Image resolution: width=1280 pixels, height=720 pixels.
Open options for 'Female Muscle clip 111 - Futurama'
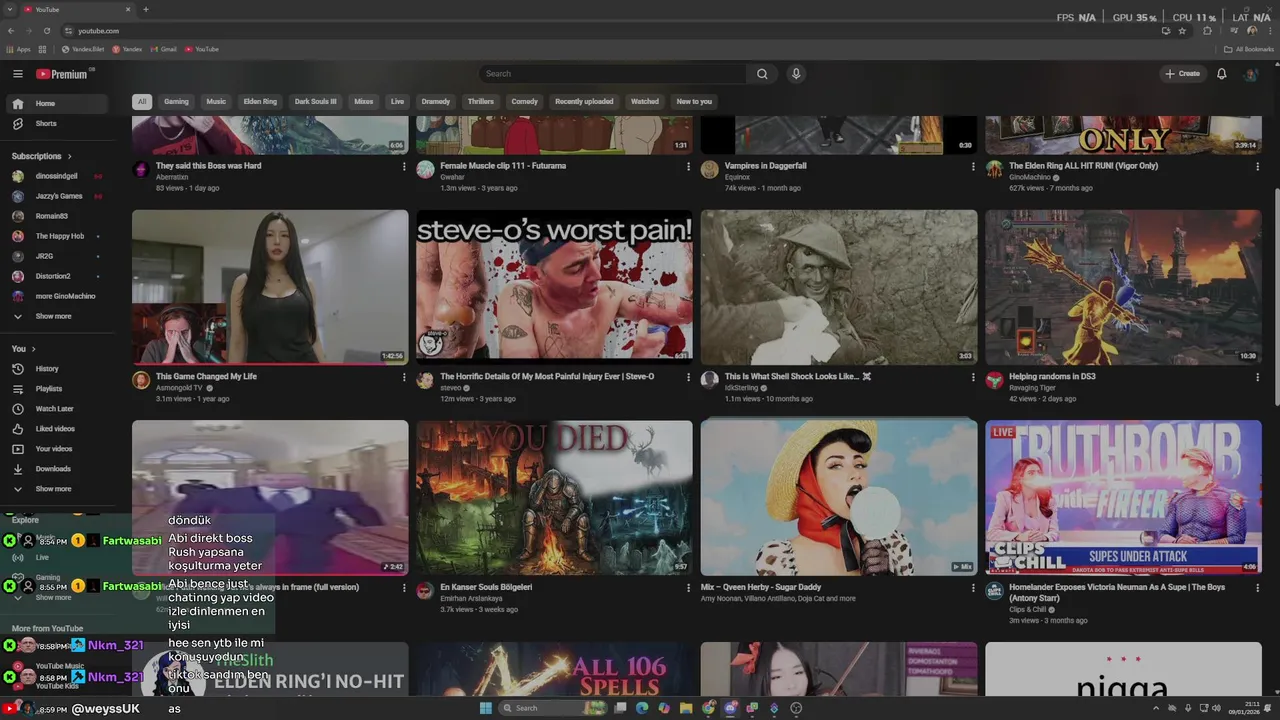coord(688,167)
